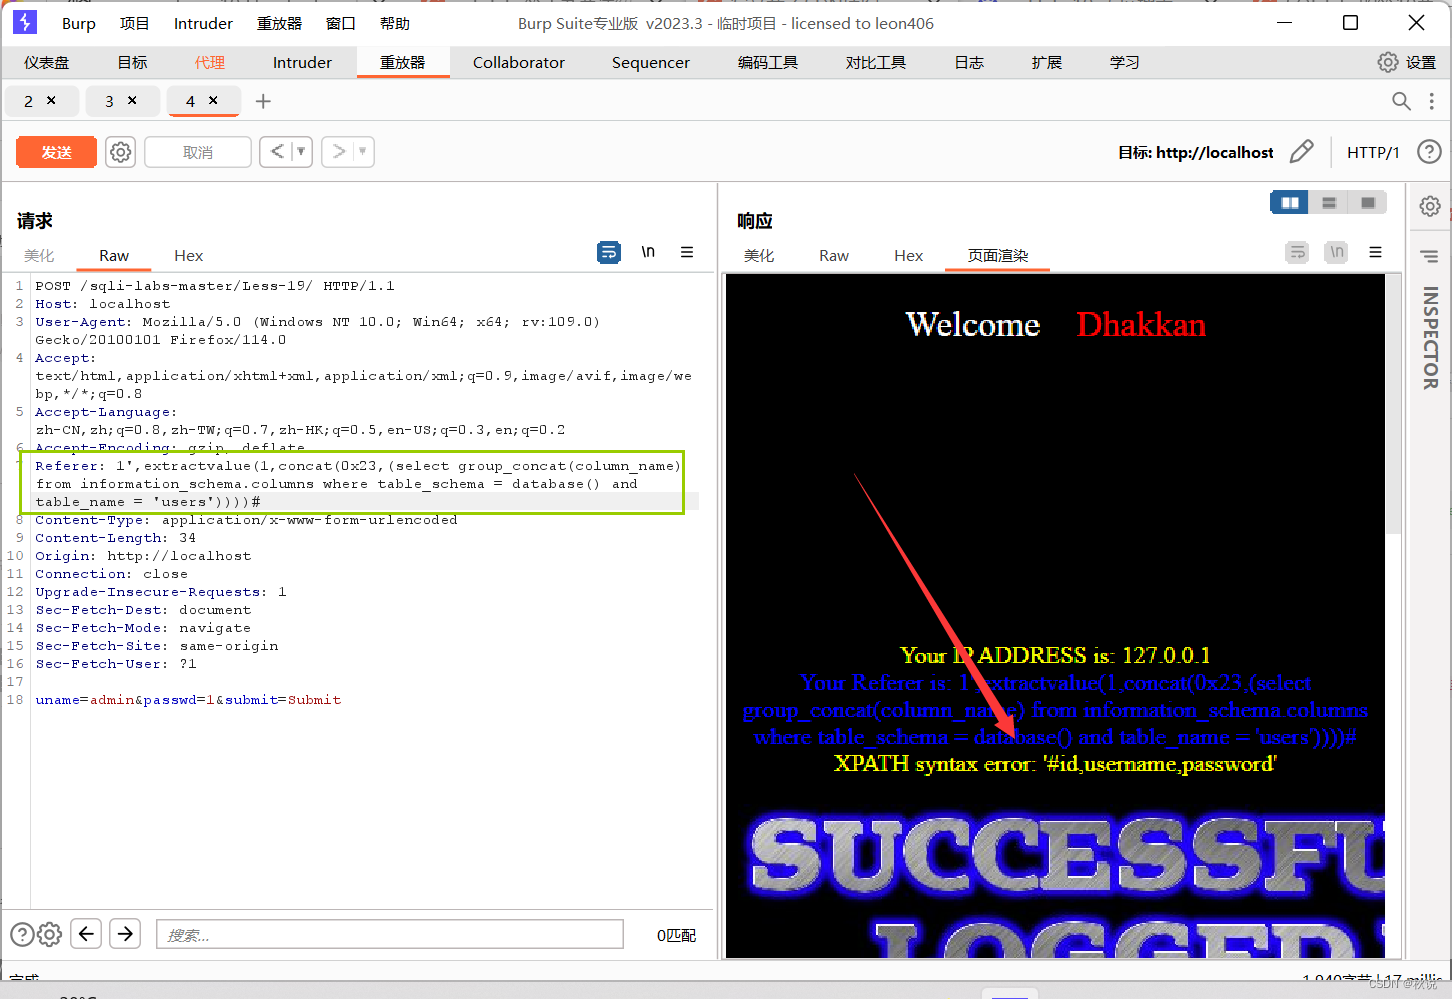Open the Burp menu
The height and width of the screenshot is (999, 1452).
79,23
